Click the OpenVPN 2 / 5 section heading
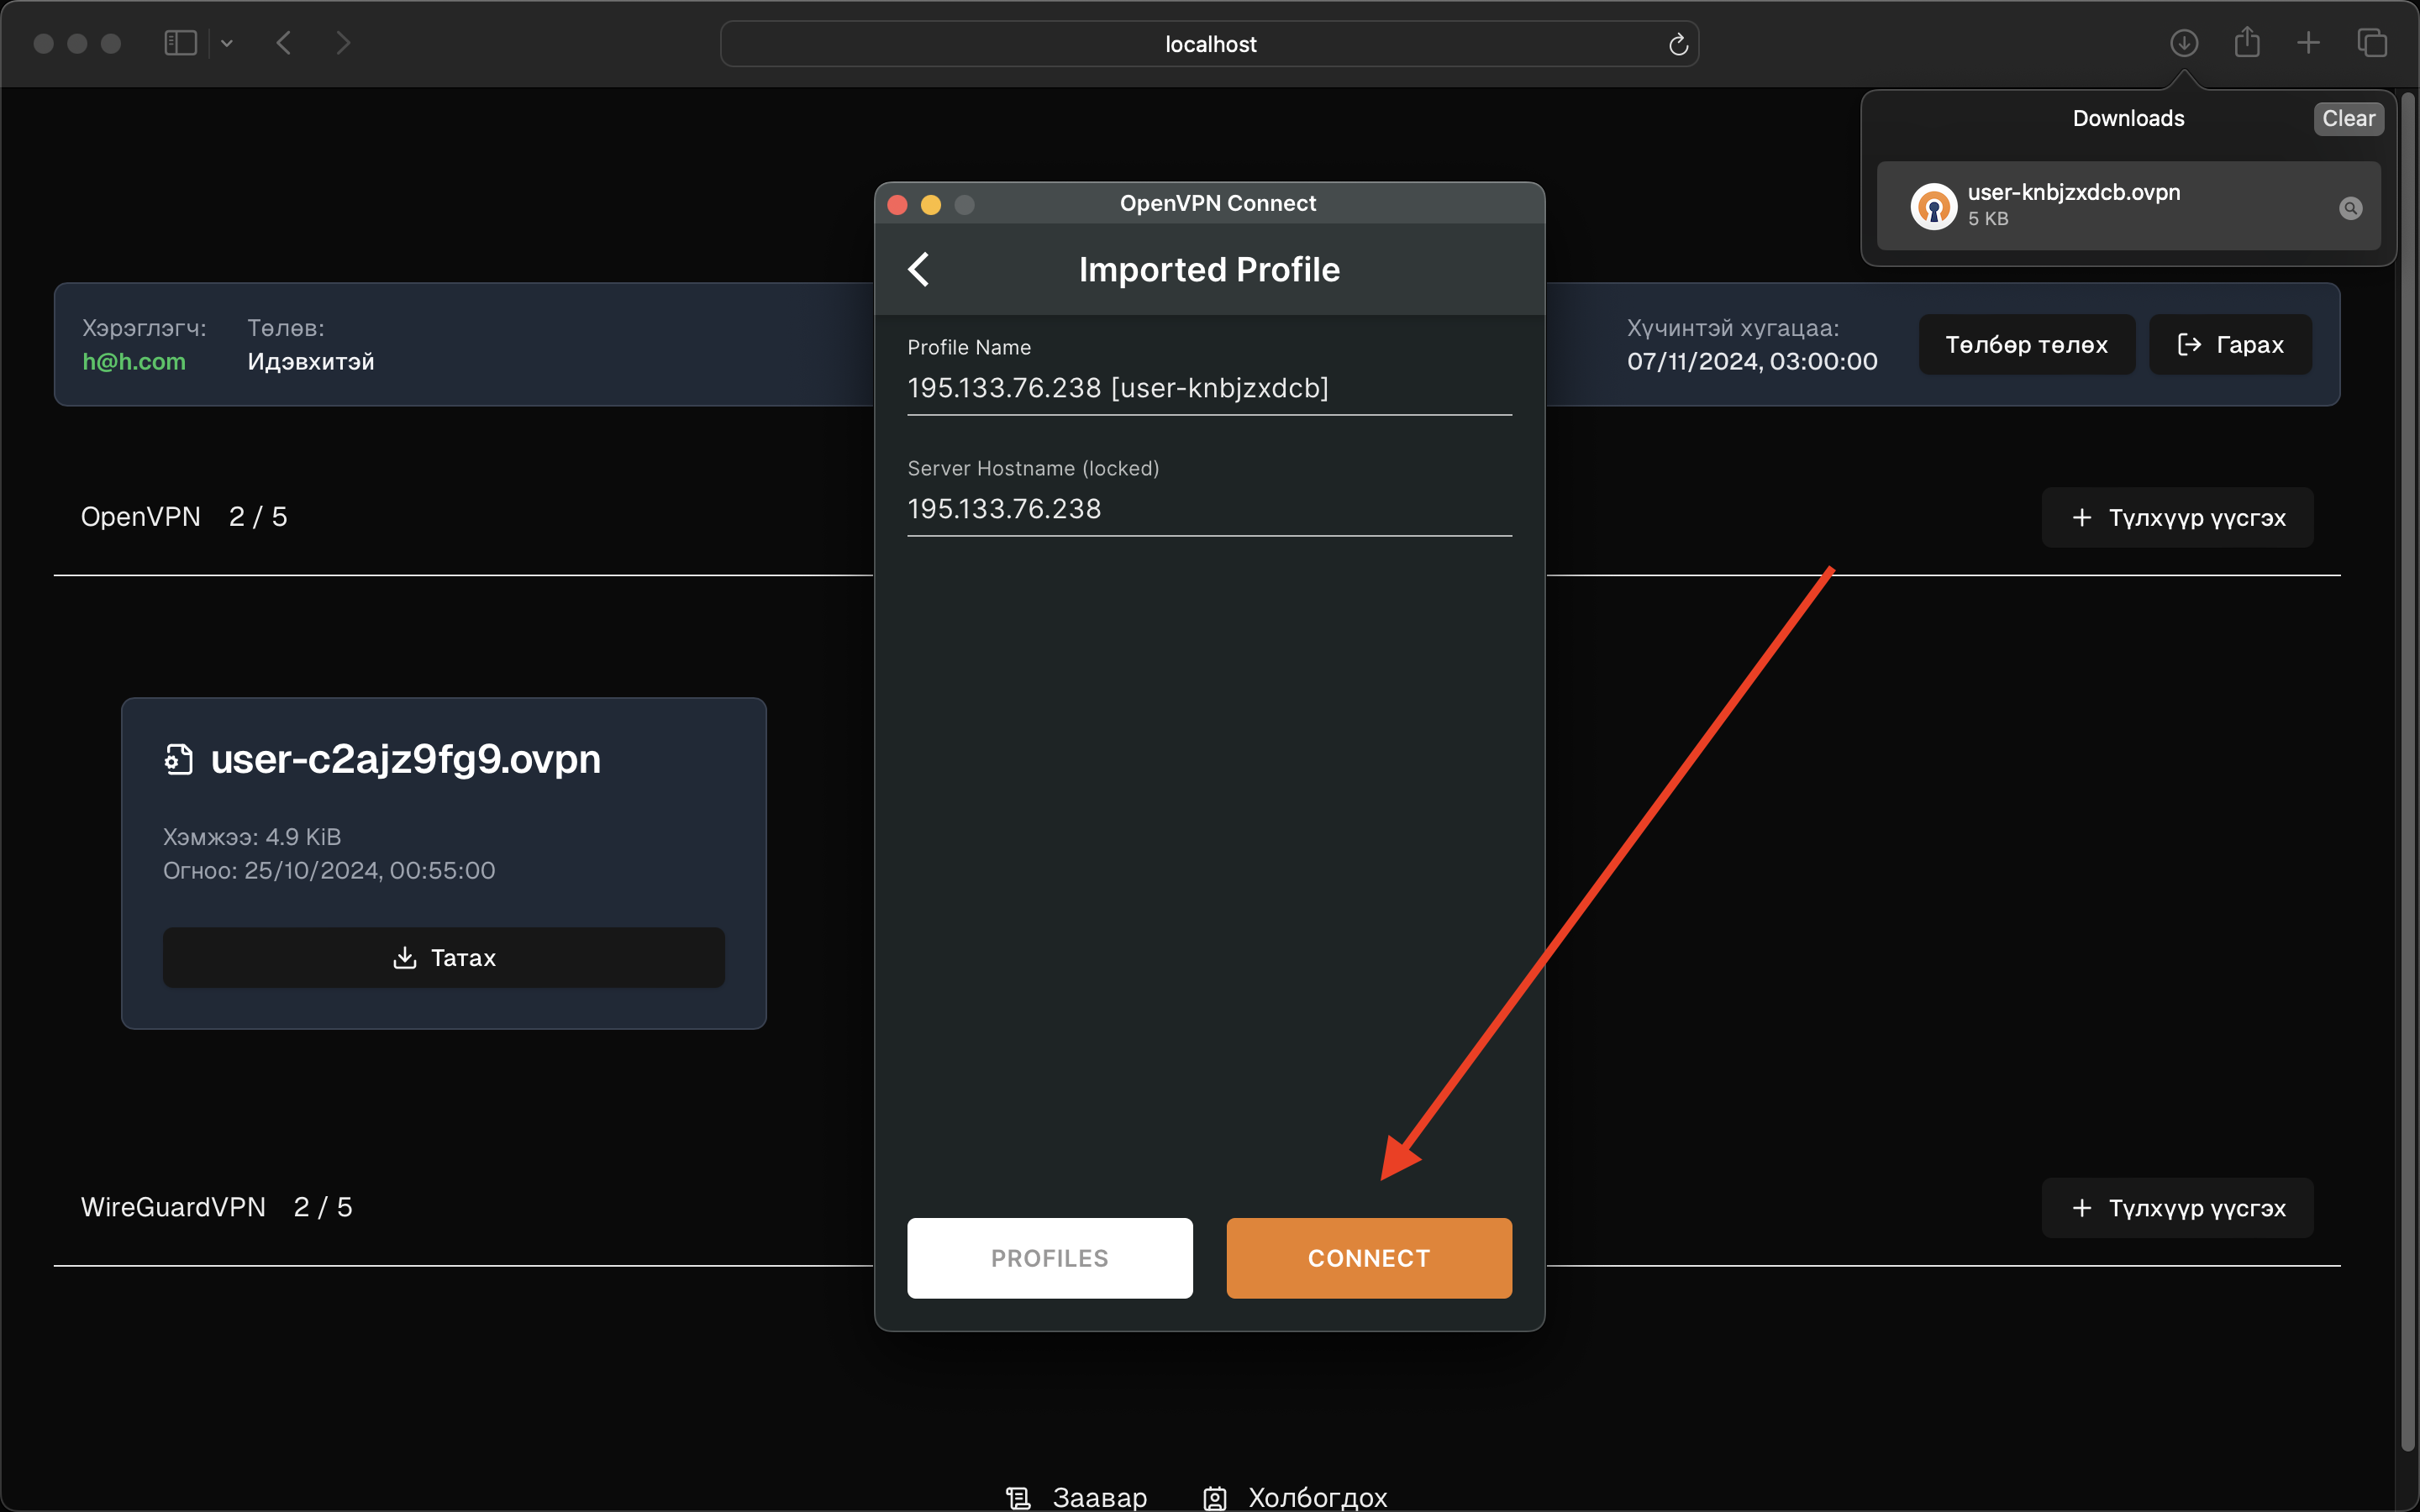The height and width of the screenshot is (1512, 2420). 184,517
